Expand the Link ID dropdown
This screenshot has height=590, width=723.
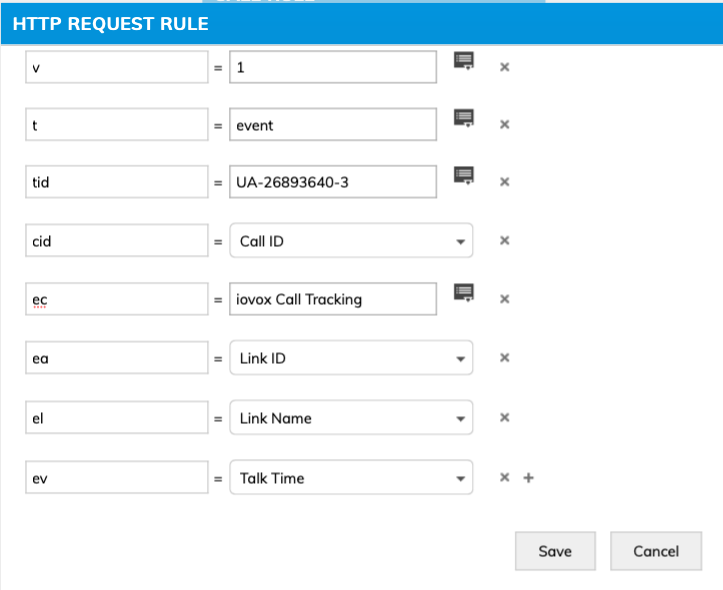351,358
